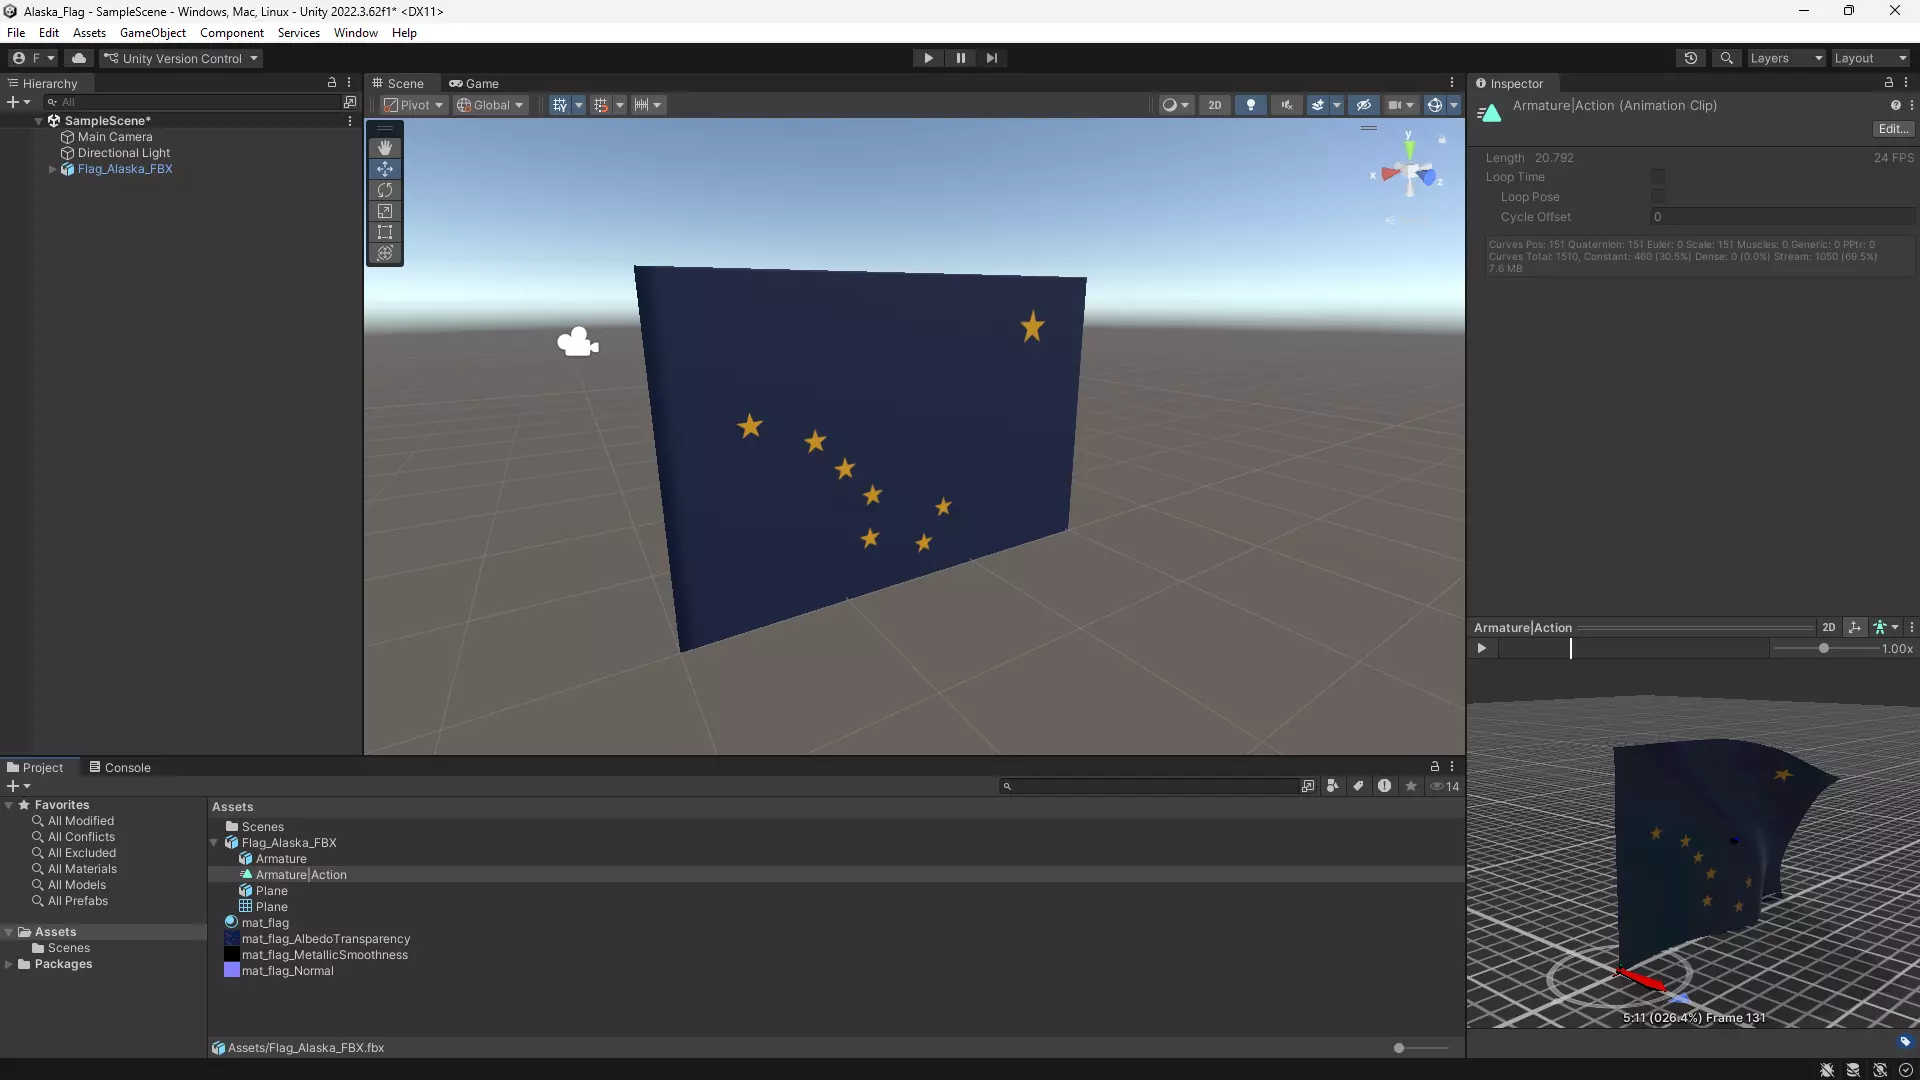This screenshot has width=1920, height=1080.
Task: Click the Project search field
Action: 1150,786
